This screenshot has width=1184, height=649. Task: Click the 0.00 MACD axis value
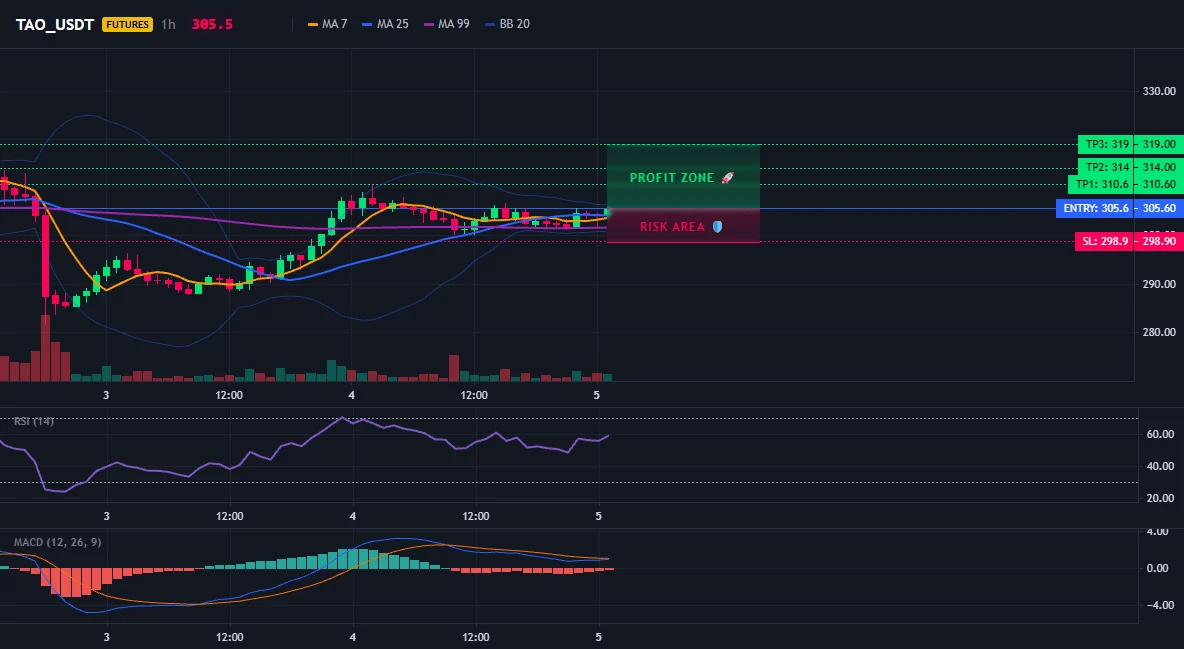coord(1158,568)
